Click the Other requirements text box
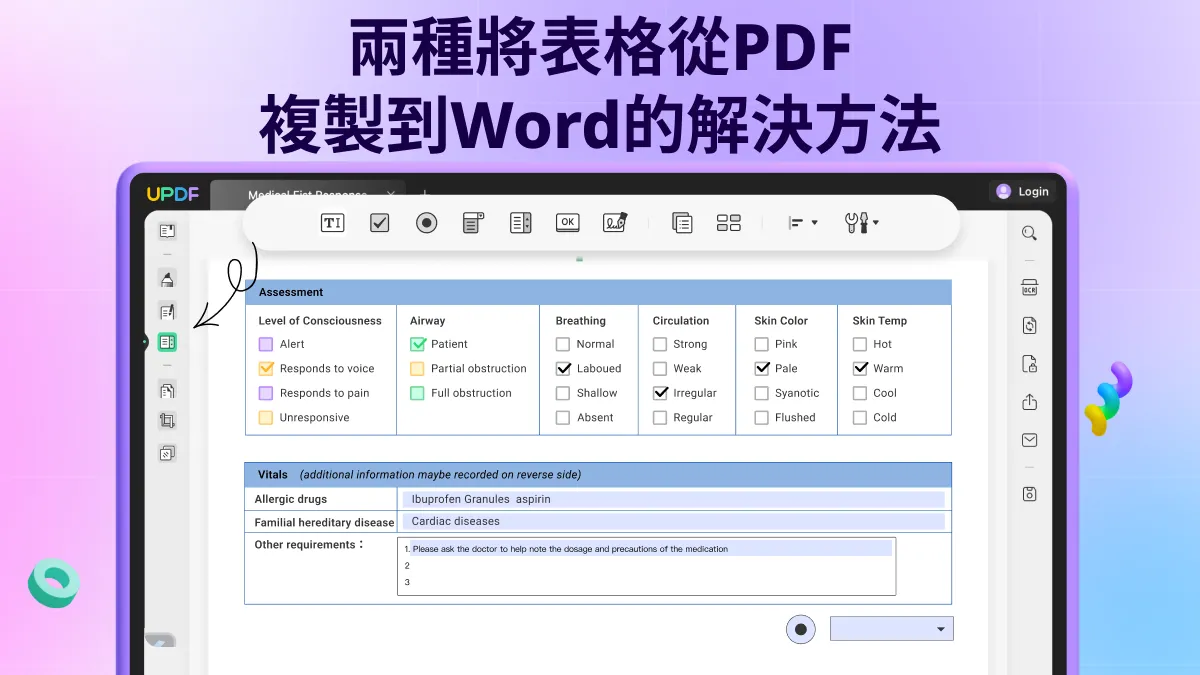The height and width of the screenshot is (675, 1200). point(647,566)
